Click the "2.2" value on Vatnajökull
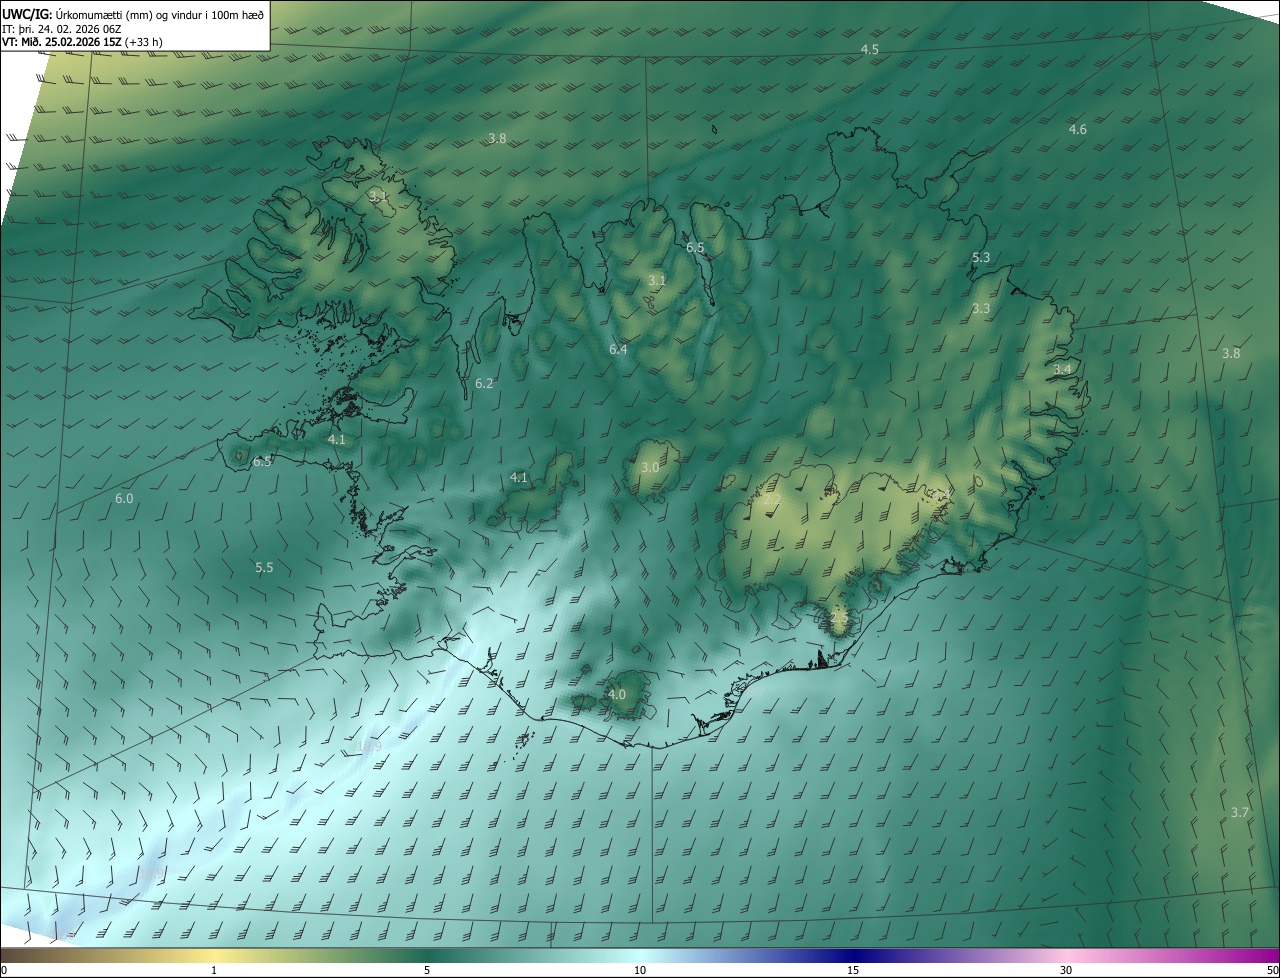Viewport: 1280px width, 978px height. 772,499
